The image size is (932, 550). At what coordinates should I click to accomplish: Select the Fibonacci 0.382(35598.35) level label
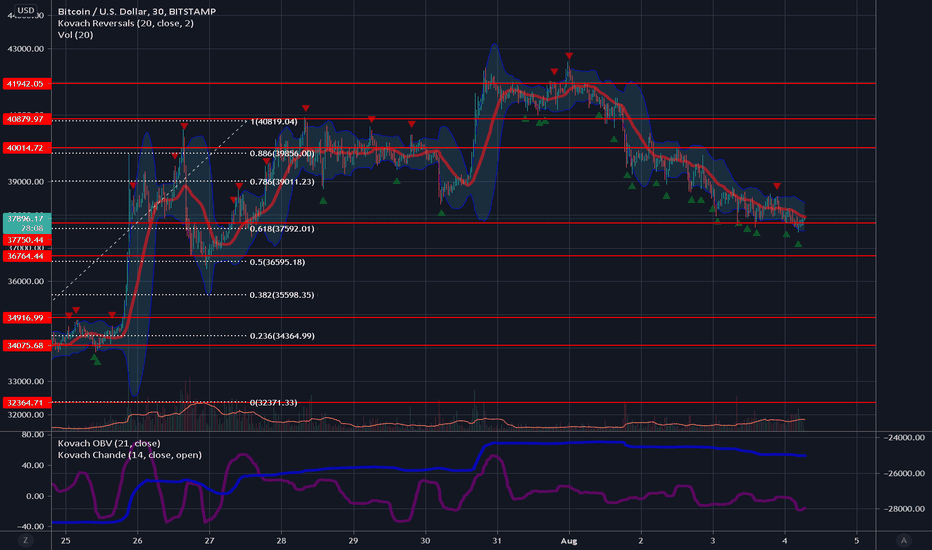pyautogui.click(x=282, y=295)
